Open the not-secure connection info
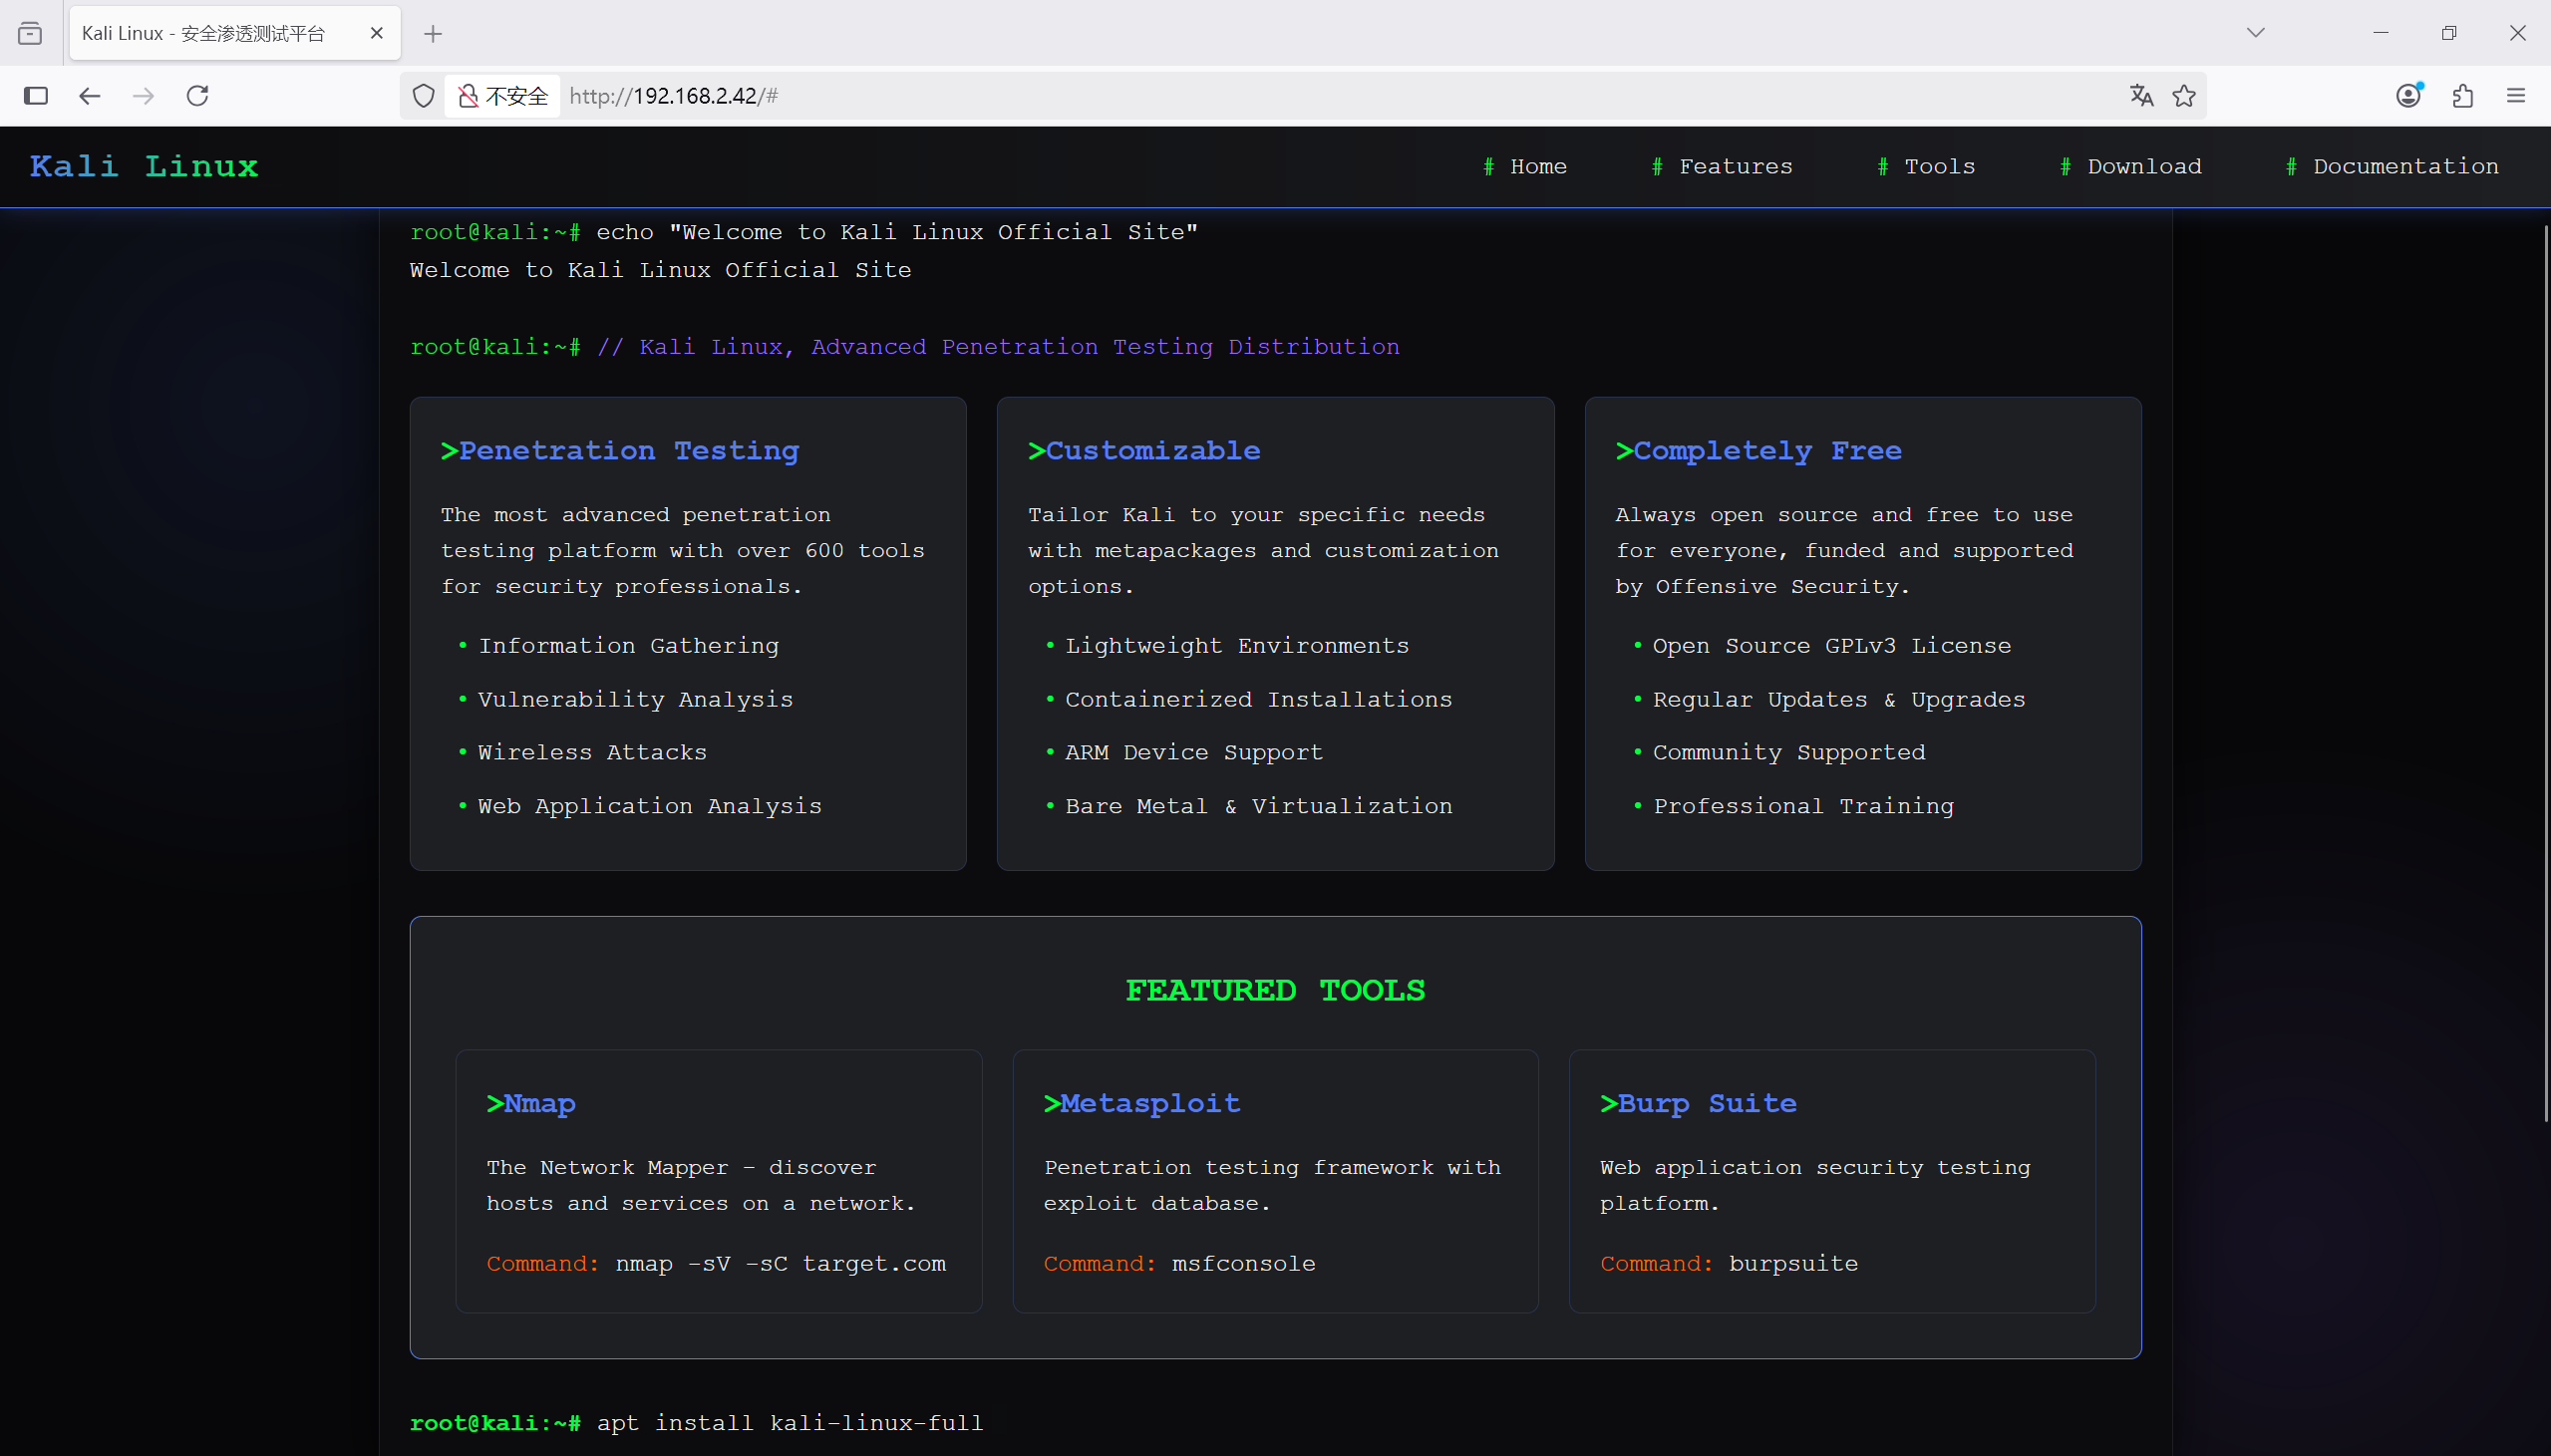This screenshot has height=1456, width=2551. [x=503, y=96]
